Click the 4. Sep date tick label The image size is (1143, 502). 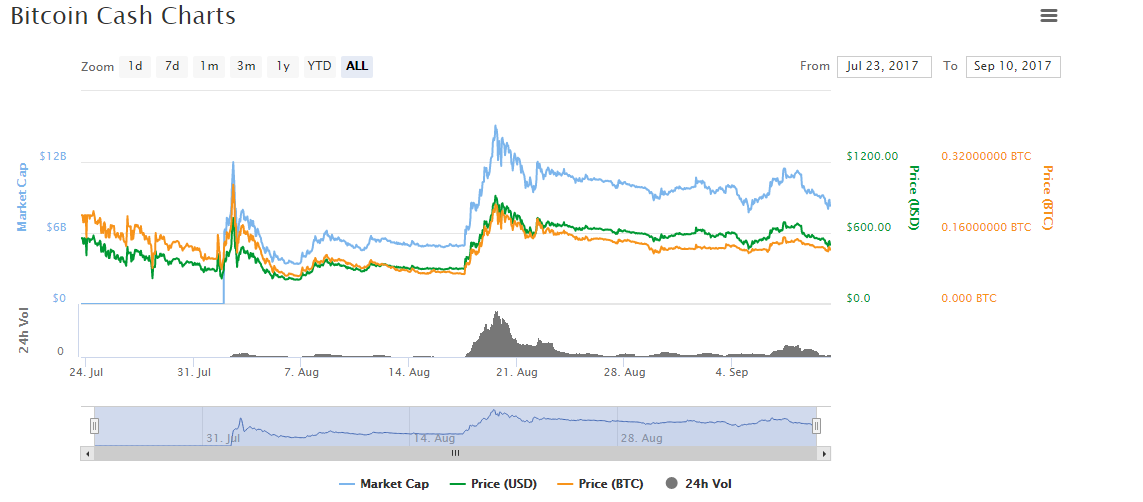731,372
